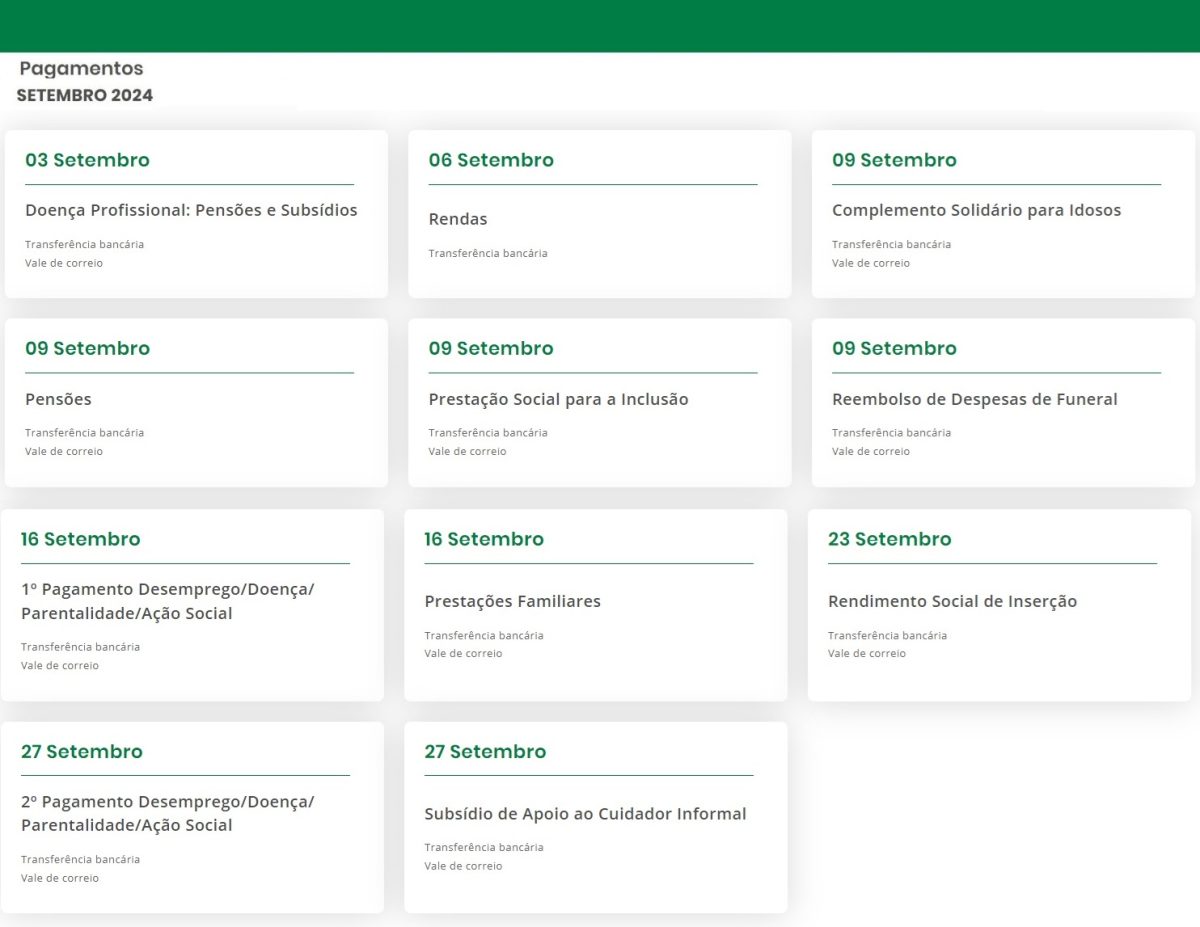
Task: Click "Transferência bancária" under Rendas
Action: coord(488,253)
